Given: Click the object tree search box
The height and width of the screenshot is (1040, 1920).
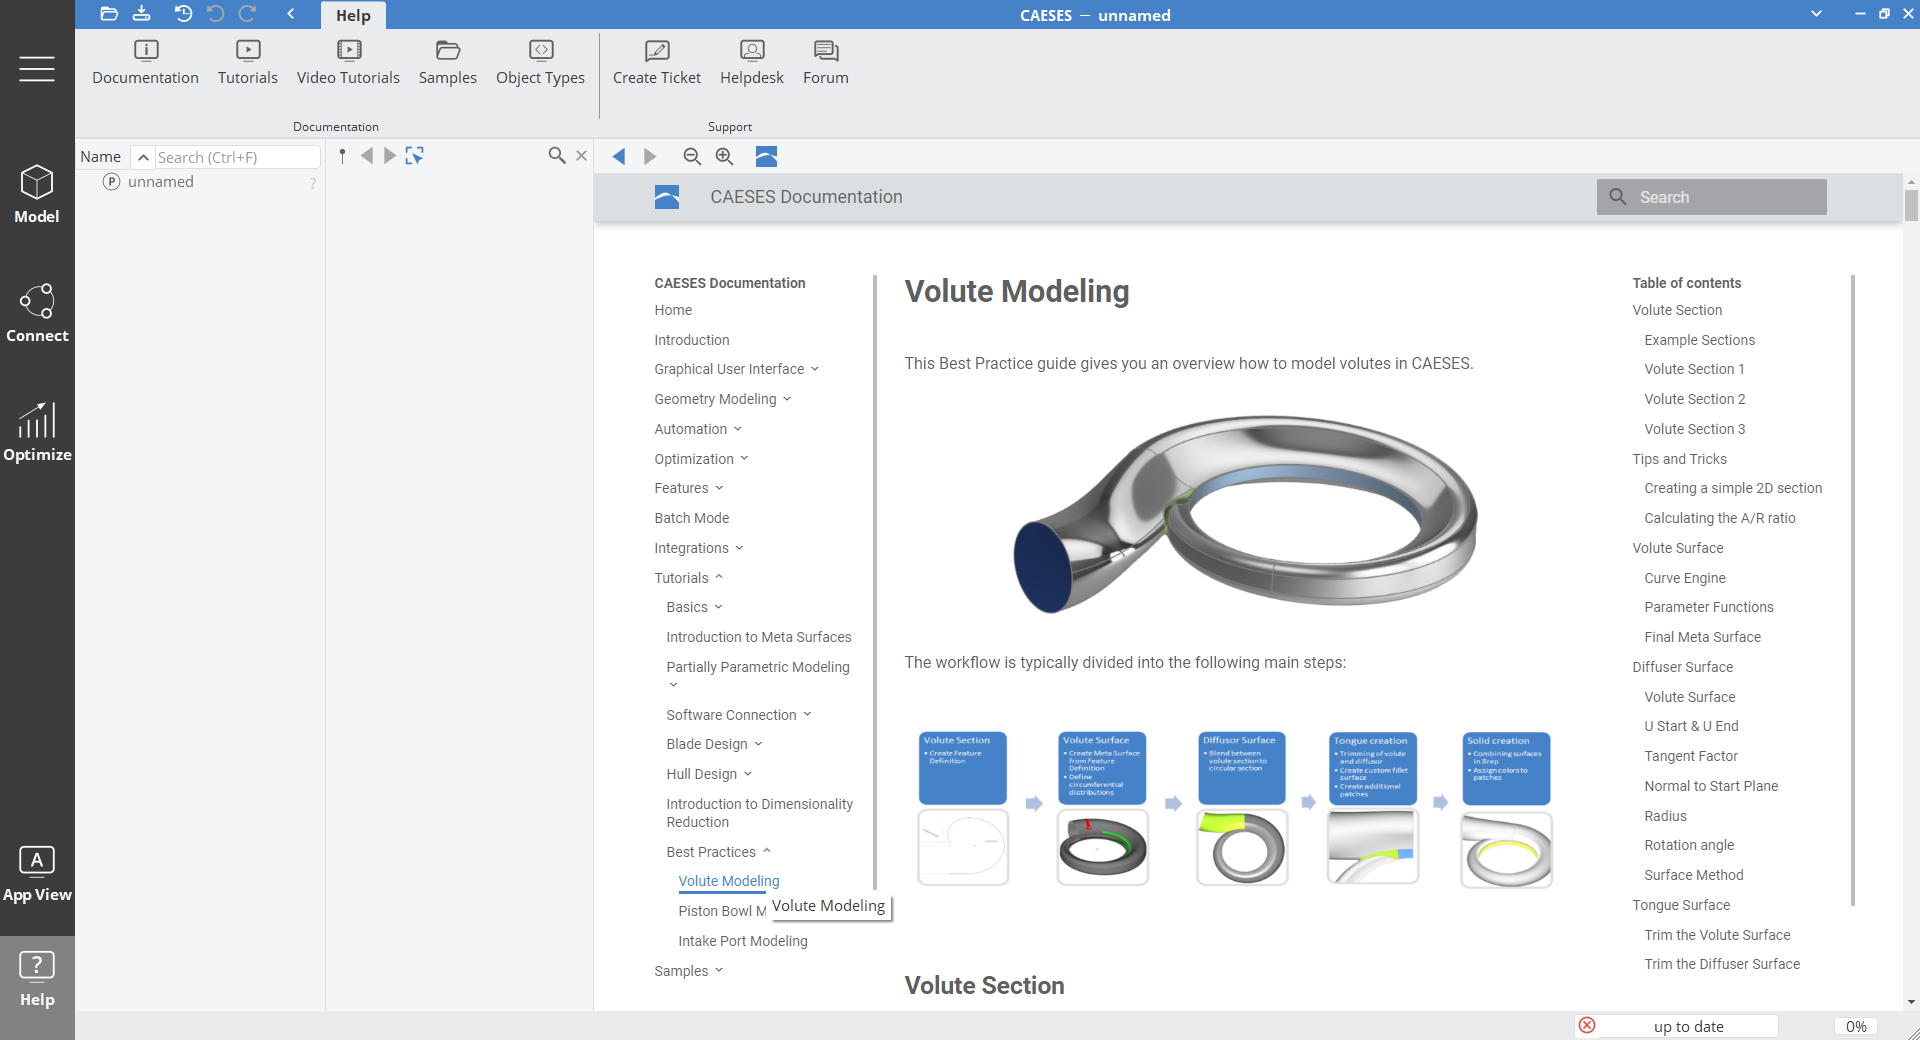Looking at the screenshot, I should (237, 157).
